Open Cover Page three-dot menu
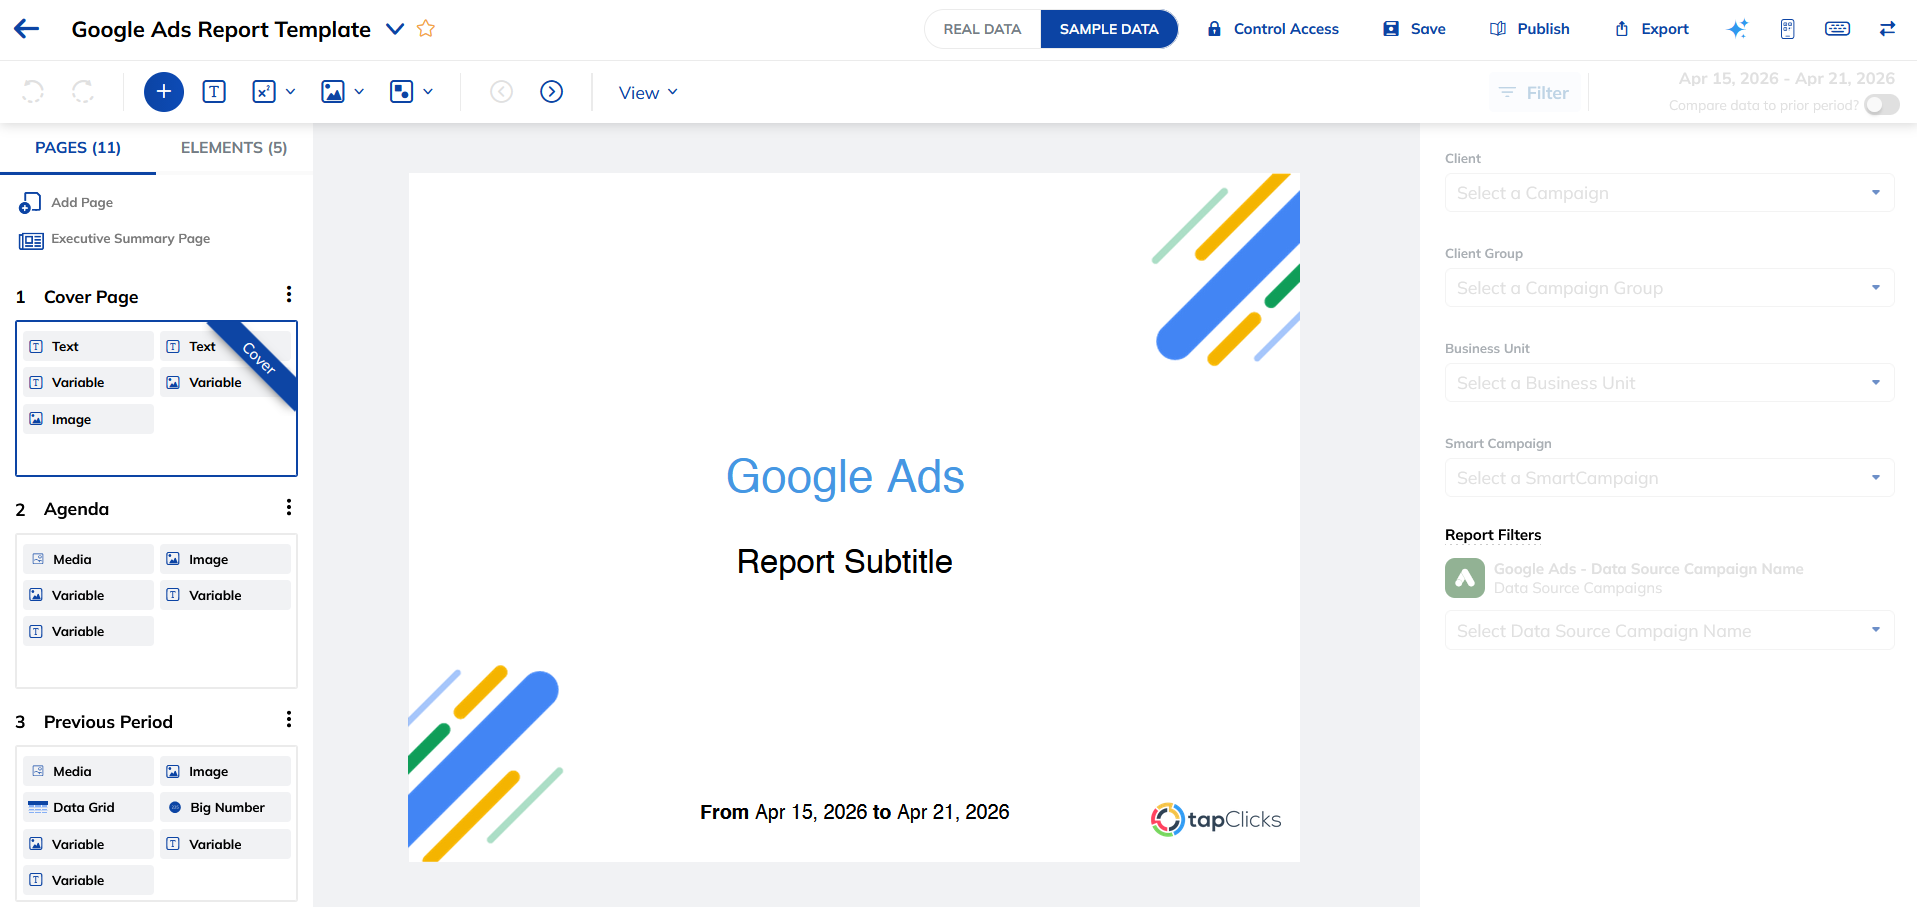 coord(289,295)
